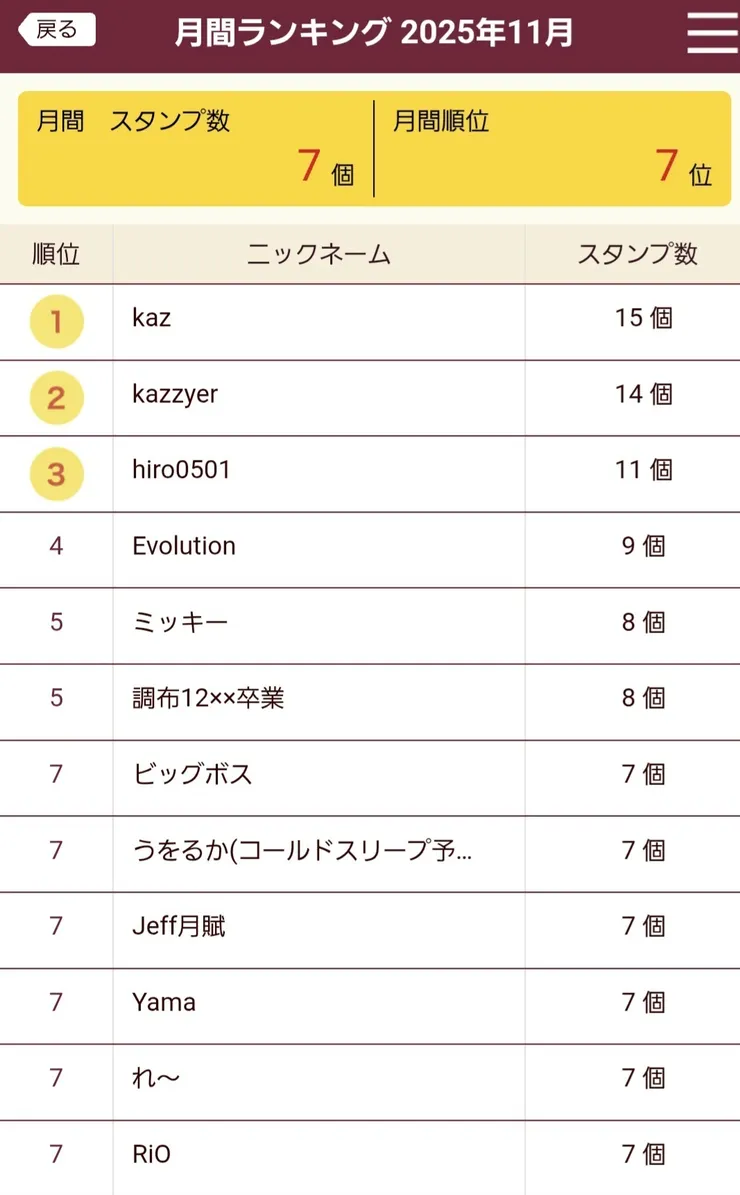Viewport: 740px width, 1195px height.
Task: Tap the れ〜 nickname entry
Action: (156, 1078)
